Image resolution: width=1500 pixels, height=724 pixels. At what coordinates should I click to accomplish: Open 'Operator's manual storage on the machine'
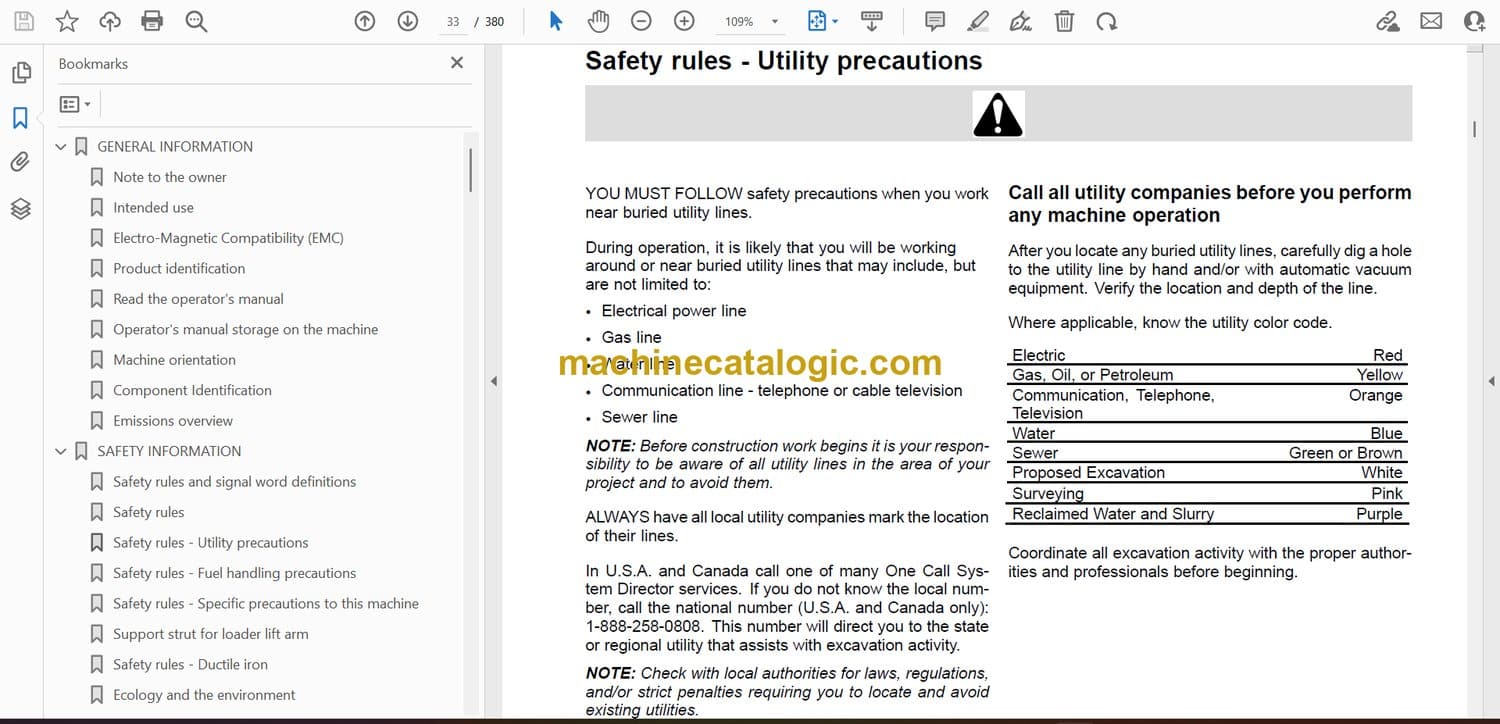click(x=246, y=329)
